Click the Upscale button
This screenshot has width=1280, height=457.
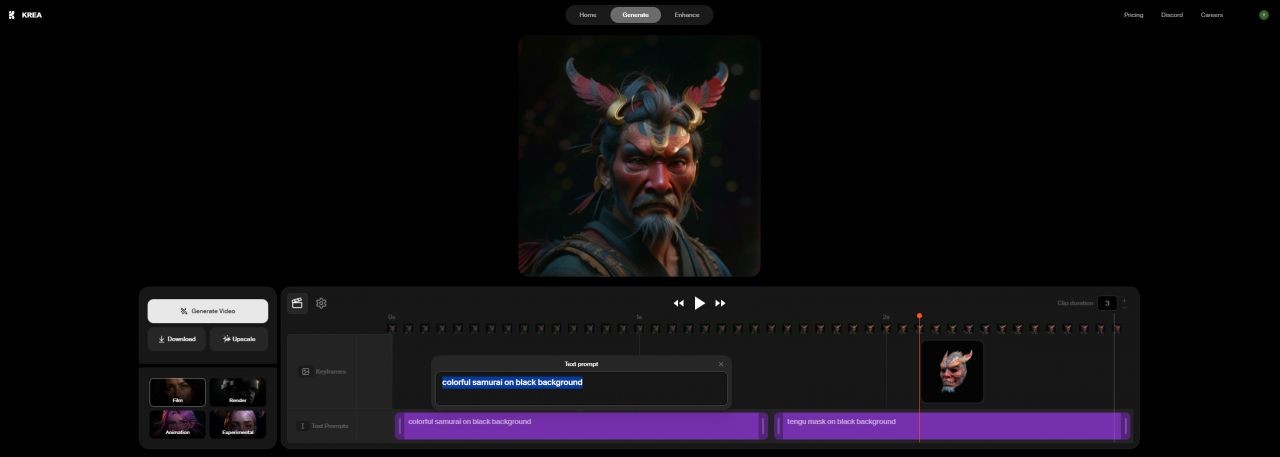coord(239,339)
